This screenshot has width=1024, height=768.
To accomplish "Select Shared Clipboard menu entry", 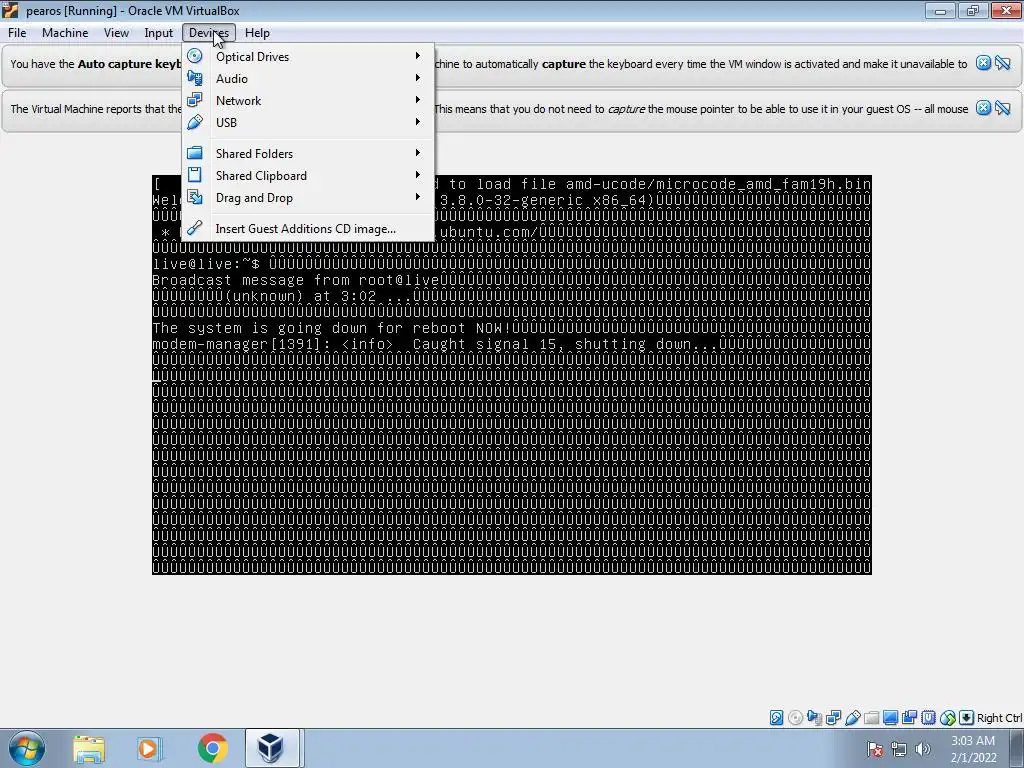I will click(x=308, y=175).
